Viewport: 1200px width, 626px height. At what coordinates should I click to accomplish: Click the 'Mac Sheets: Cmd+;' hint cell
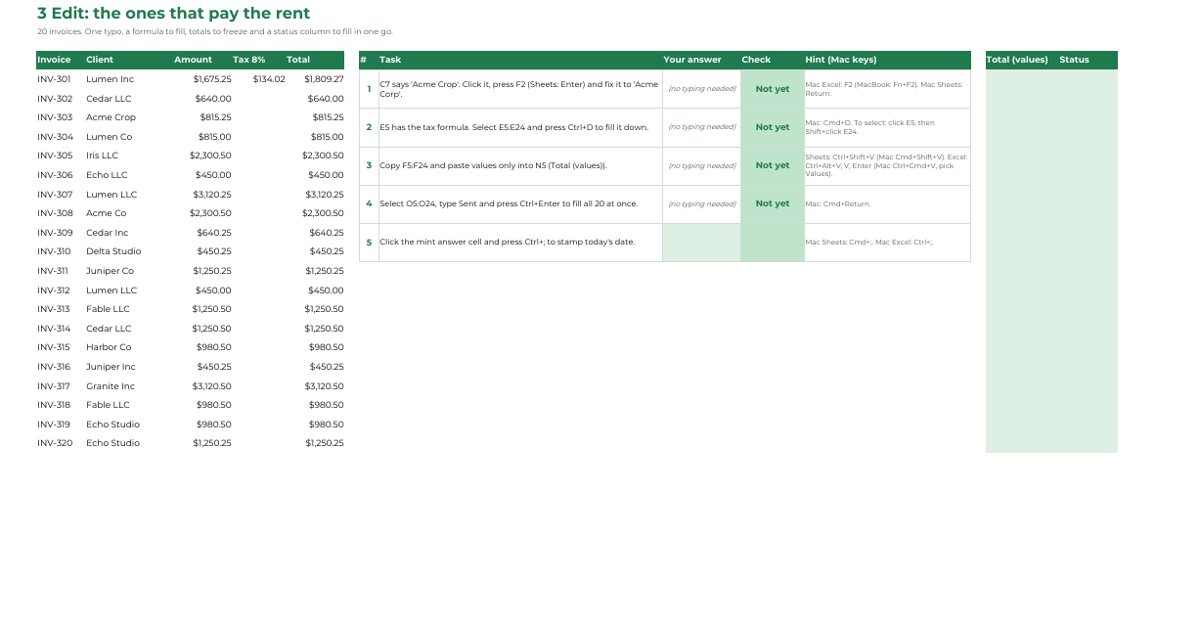[887, 242]
